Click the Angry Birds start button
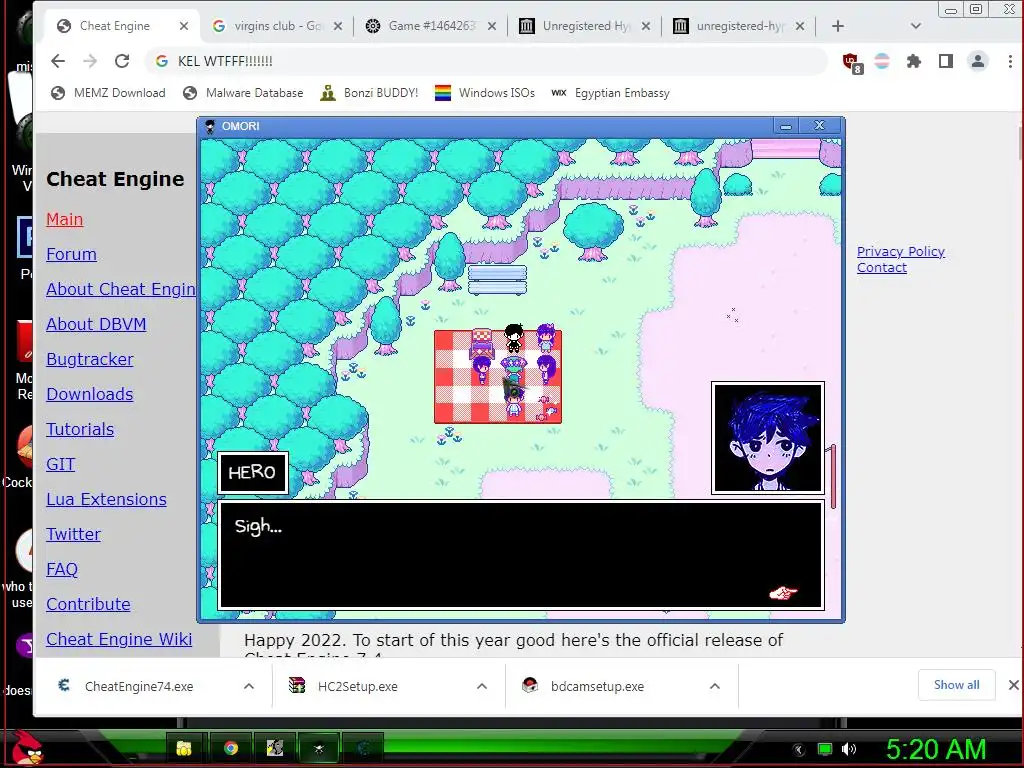Screen dimensions: 1024x768 point(27,748)
